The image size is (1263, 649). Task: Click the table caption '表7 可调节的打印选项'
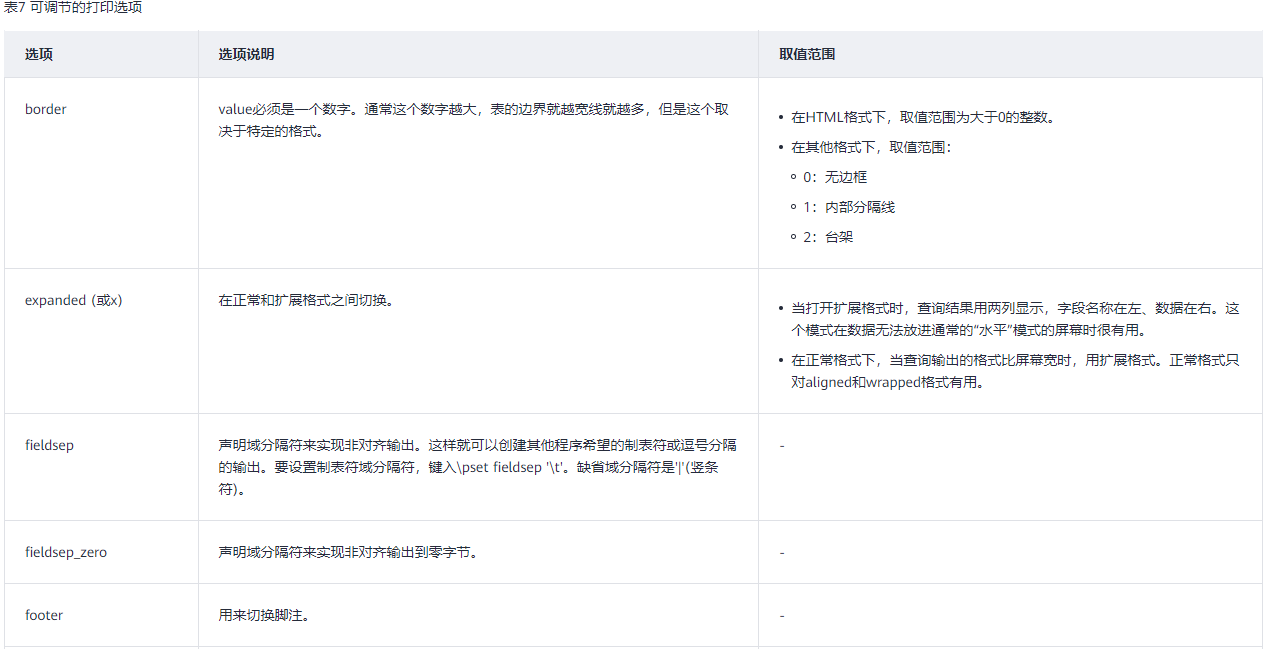click(x=71, y=8)
